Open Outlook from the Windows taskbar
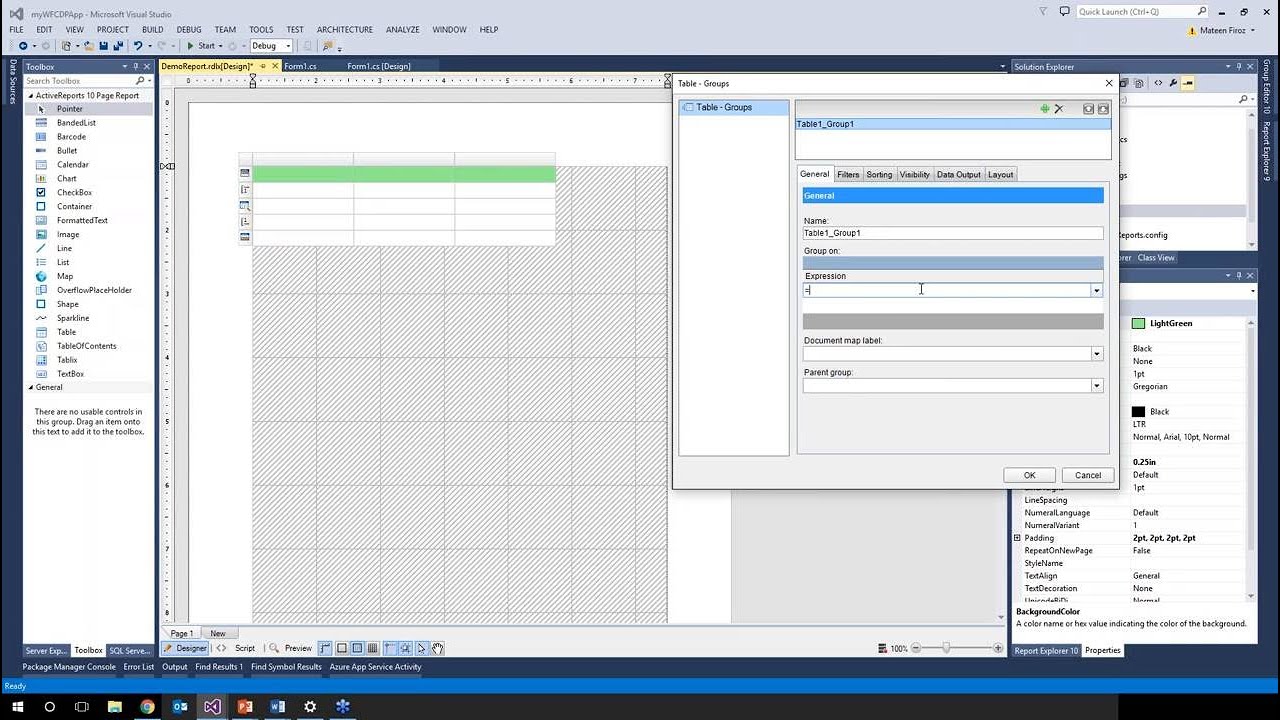This screenshot has width=1280, height=720. pyautogui.click(x=180, y=706)
